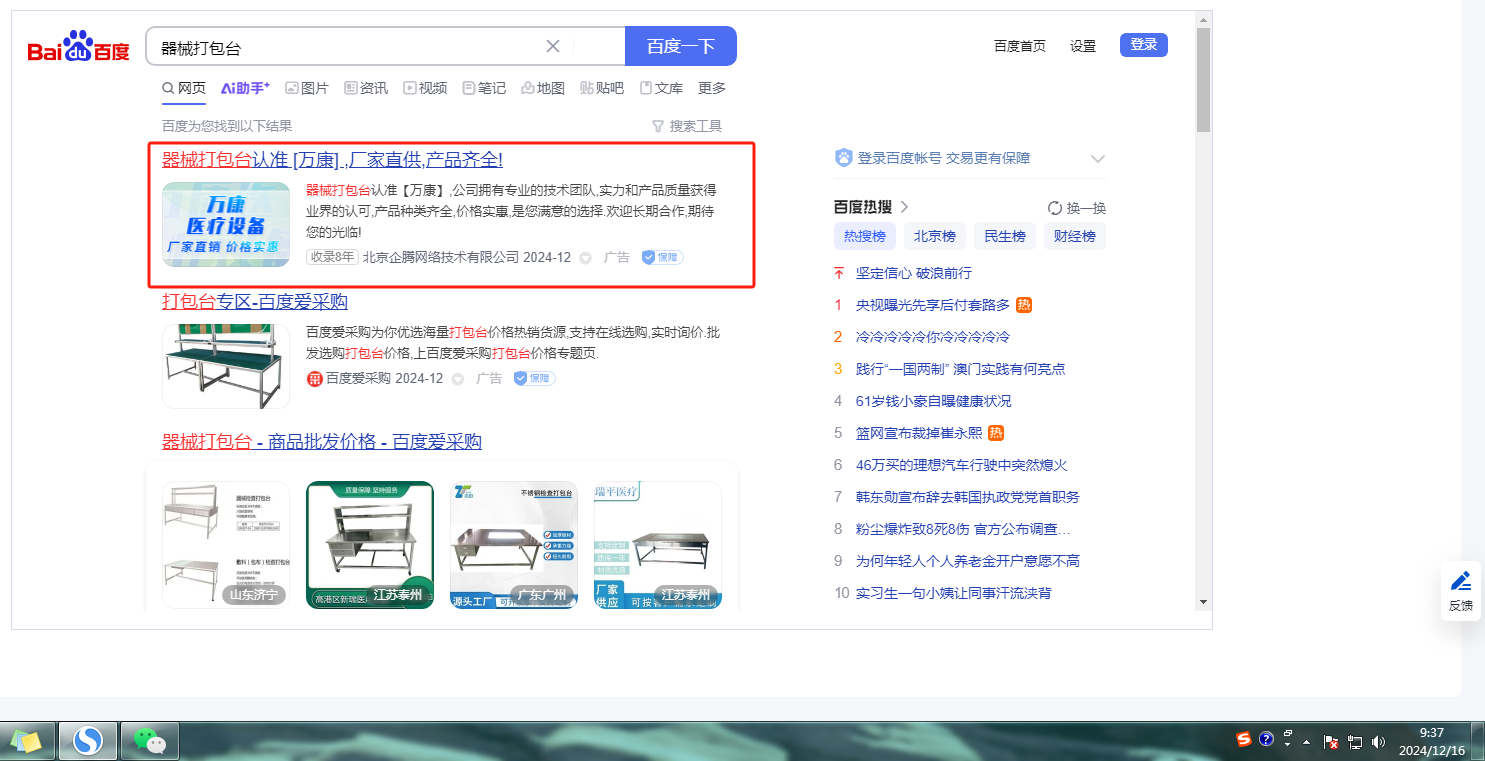Viewport: 1485px width, 761px height.
Task: Switch to the 视频 tab
Action: click(x=425, y=88)
